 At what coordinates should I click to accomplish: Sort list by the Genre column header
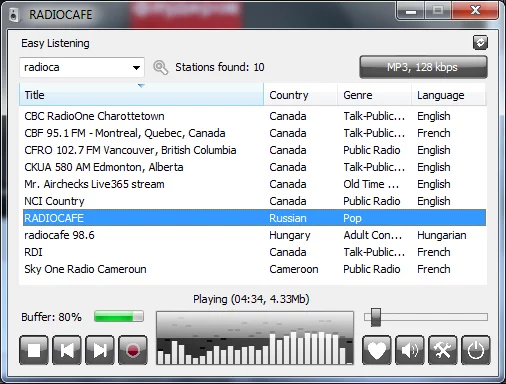375,95
